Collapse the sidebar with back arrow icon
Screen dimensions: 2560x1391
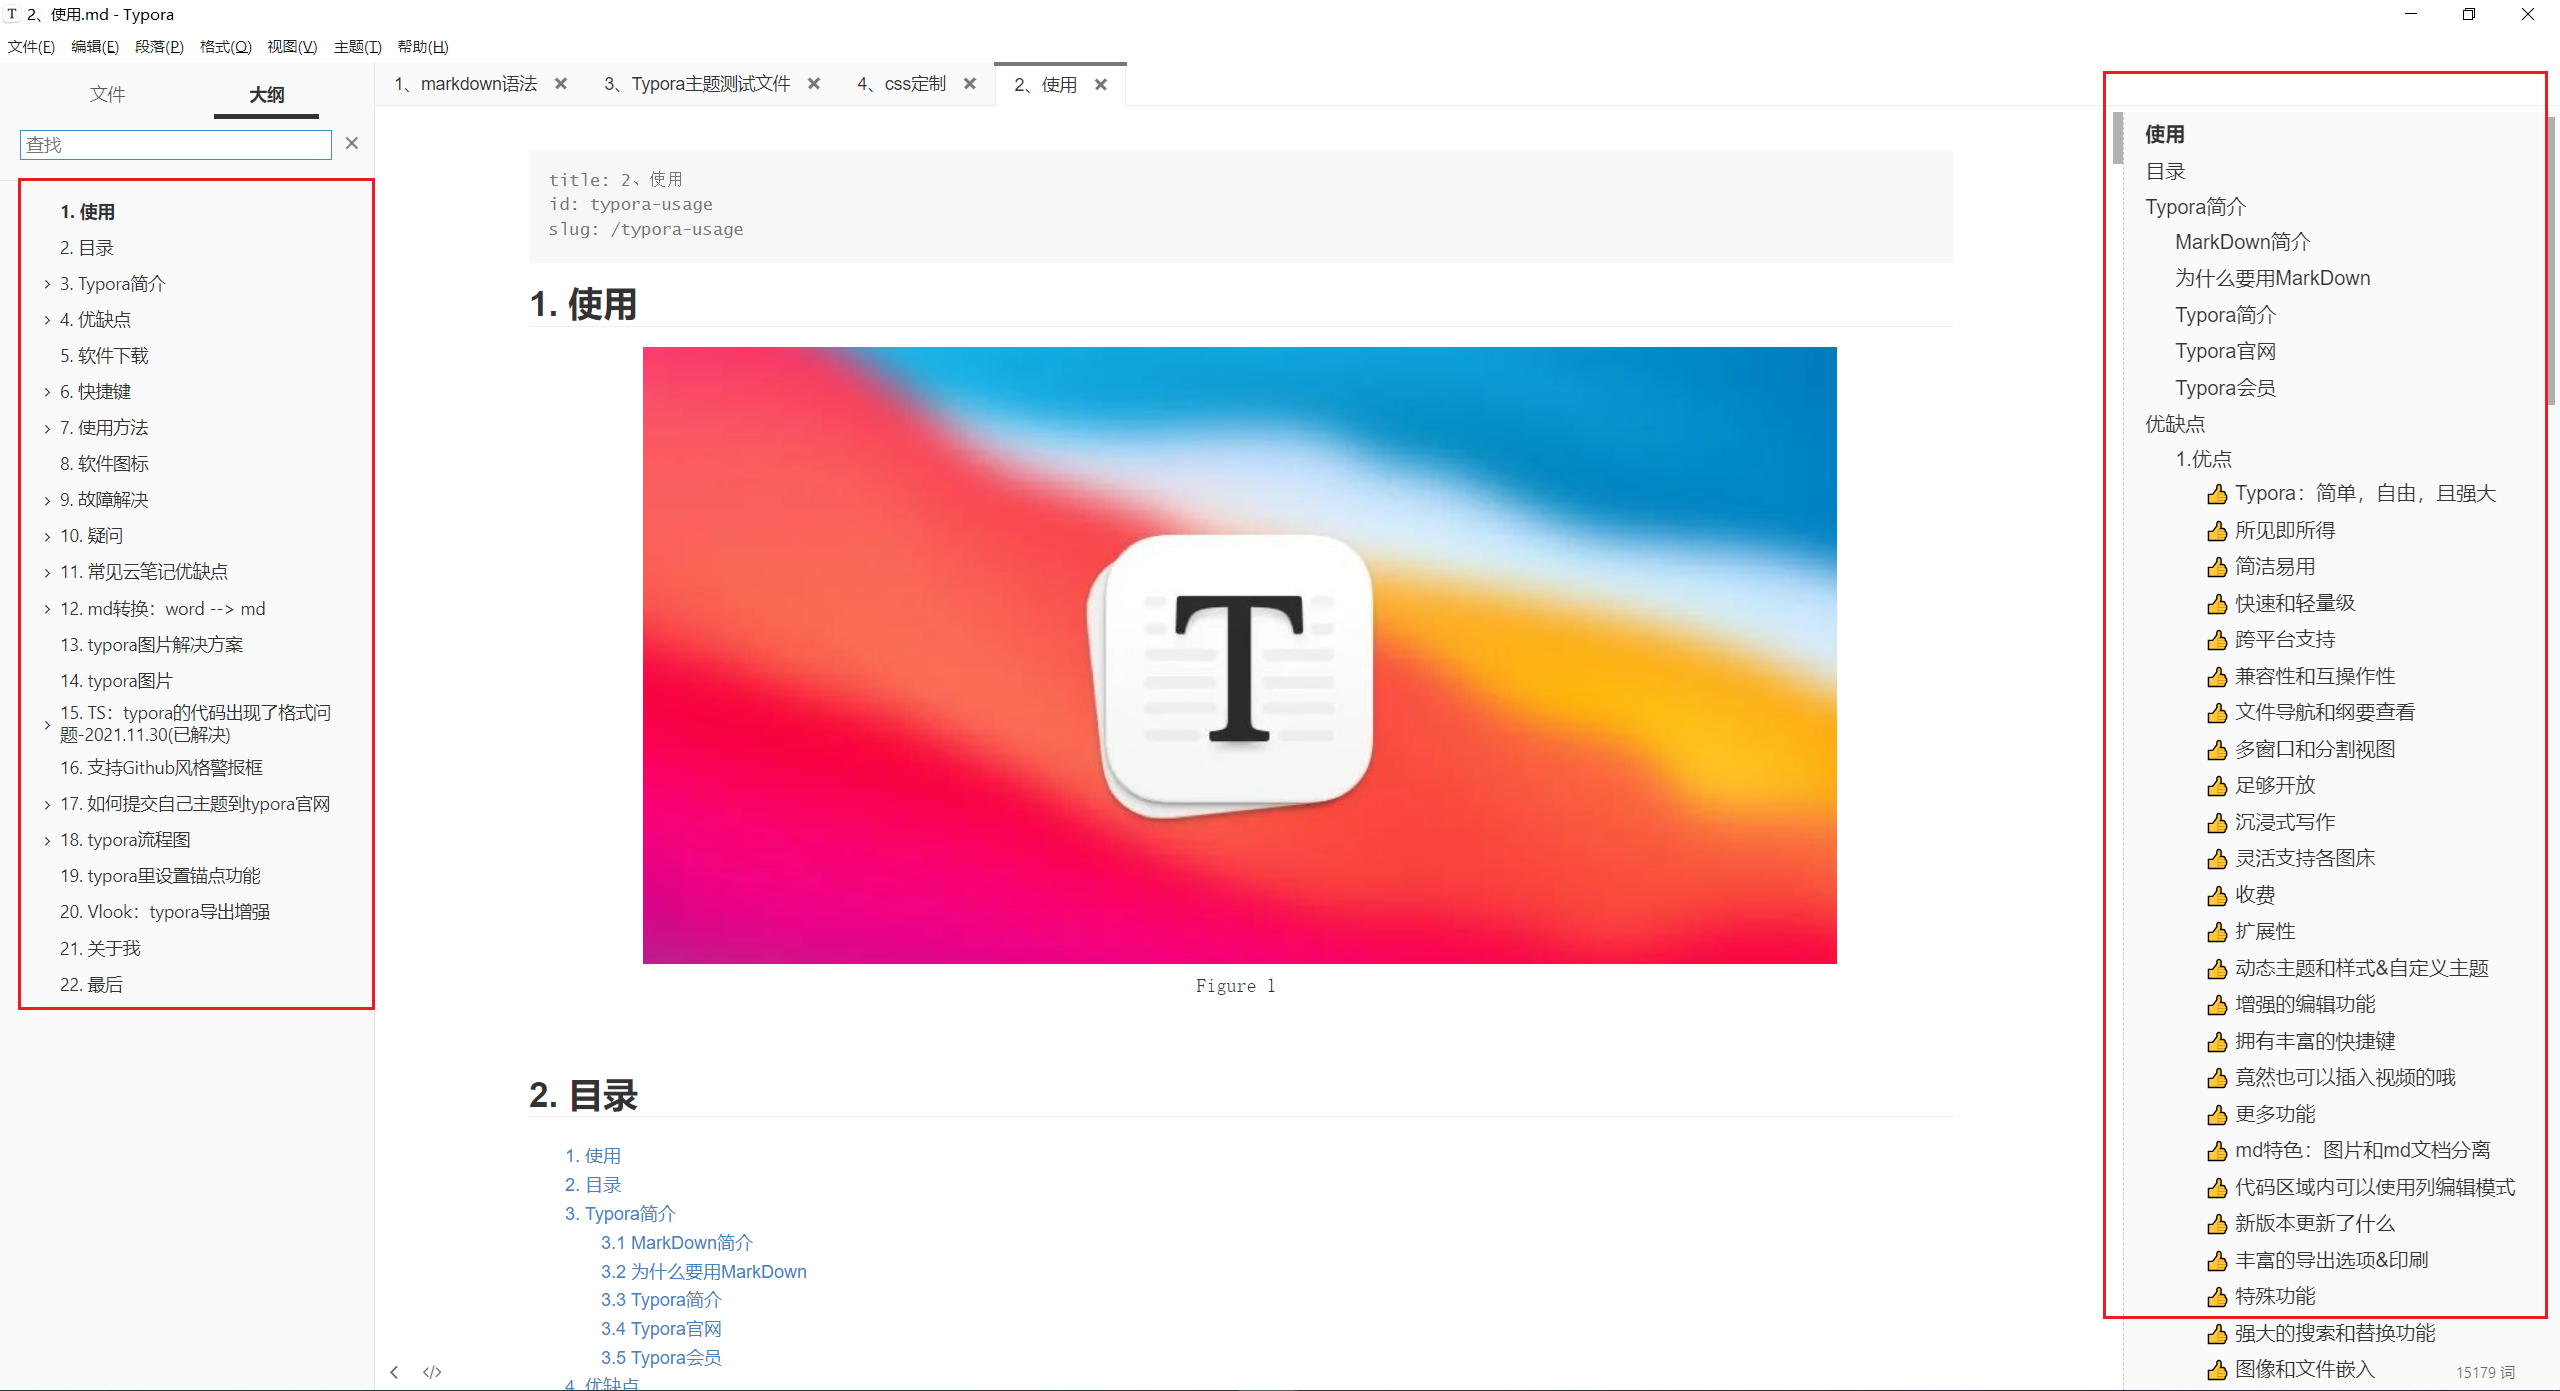(x=395, y=1372)
